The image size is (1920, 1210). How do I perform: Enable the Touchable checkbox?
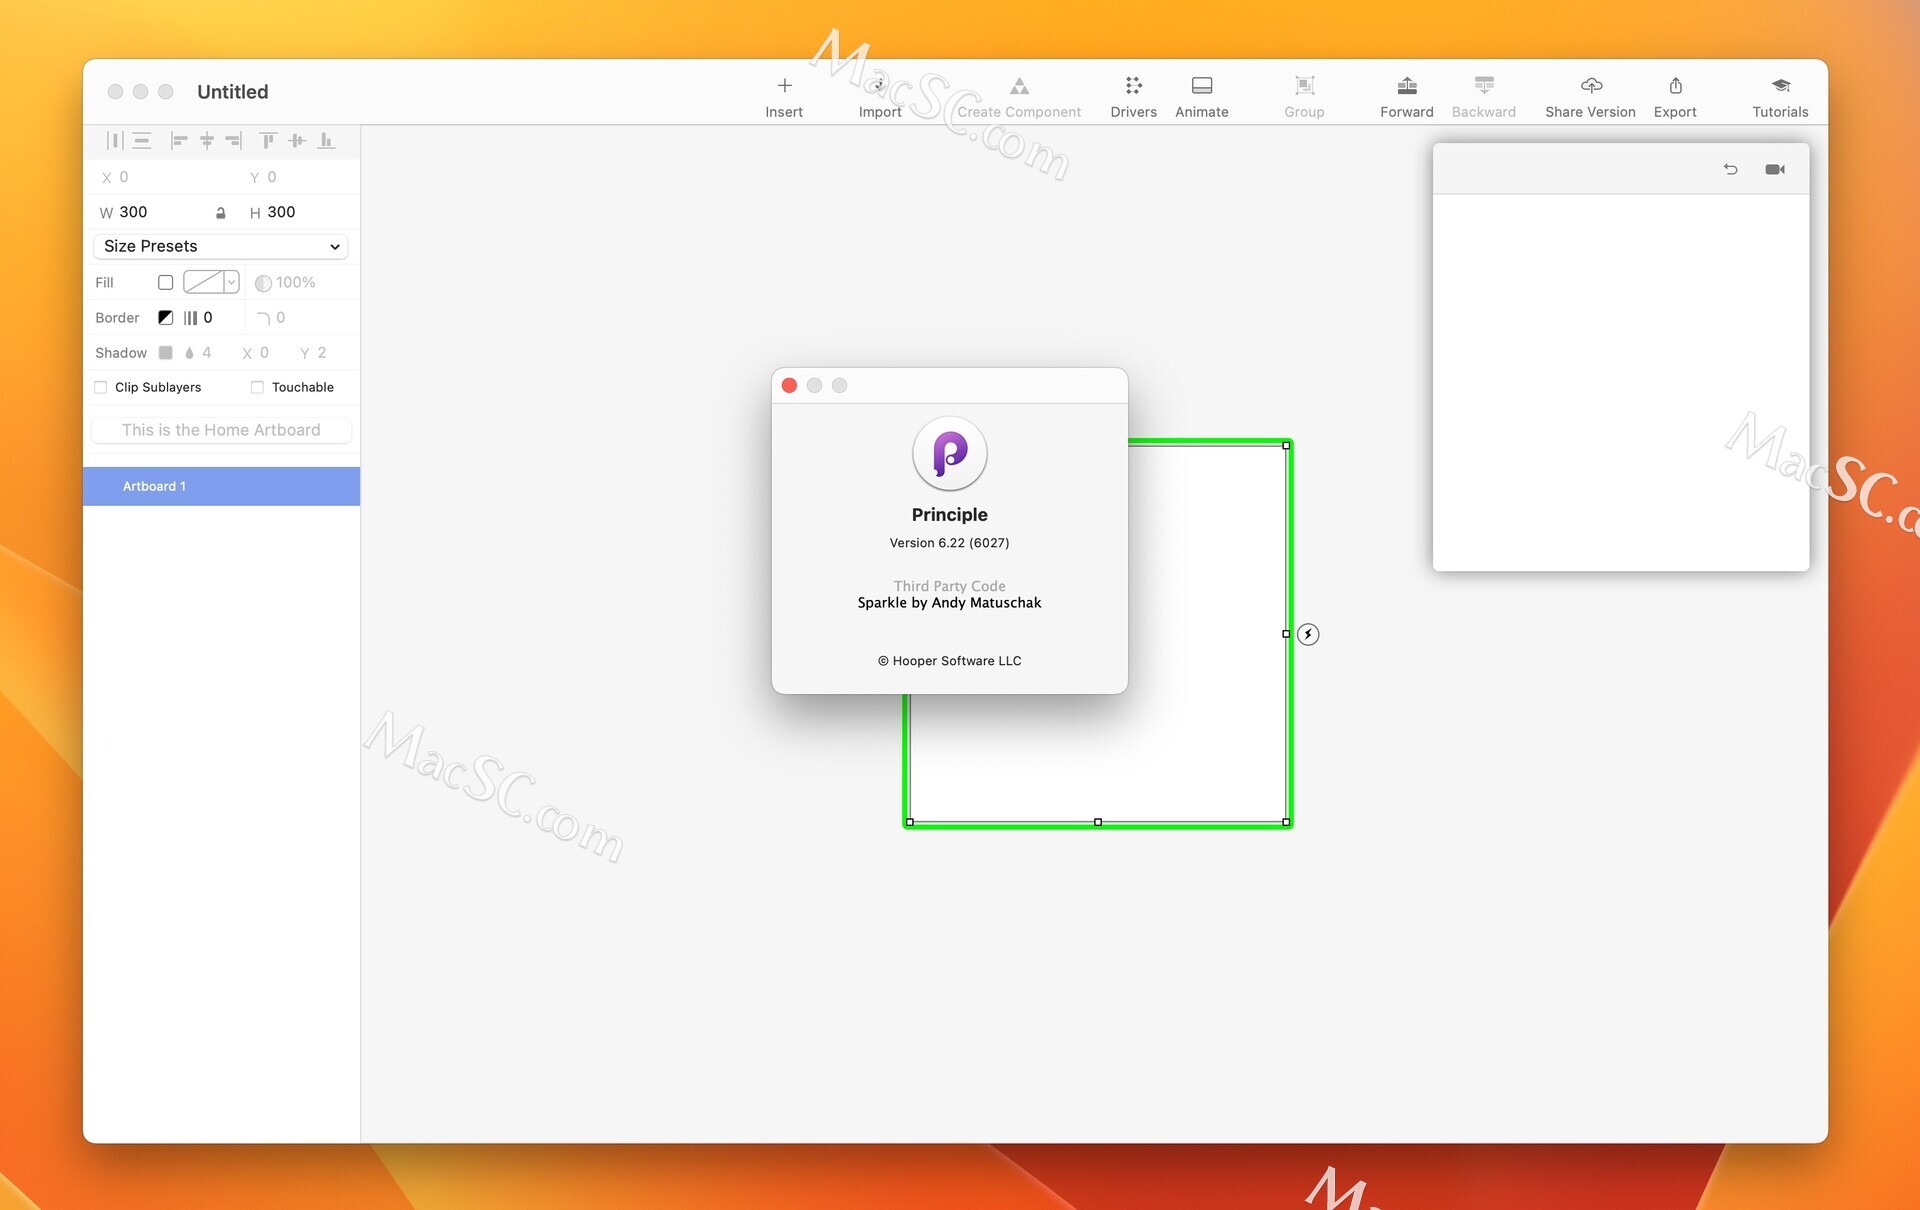257,387
